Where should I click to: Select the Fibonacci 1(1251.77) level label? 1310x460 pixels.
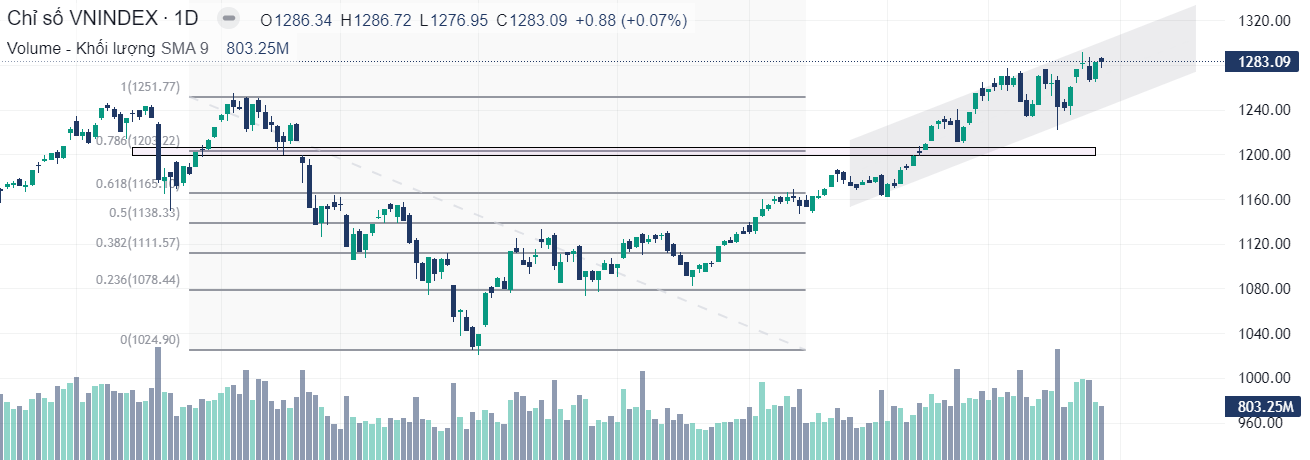150,87
